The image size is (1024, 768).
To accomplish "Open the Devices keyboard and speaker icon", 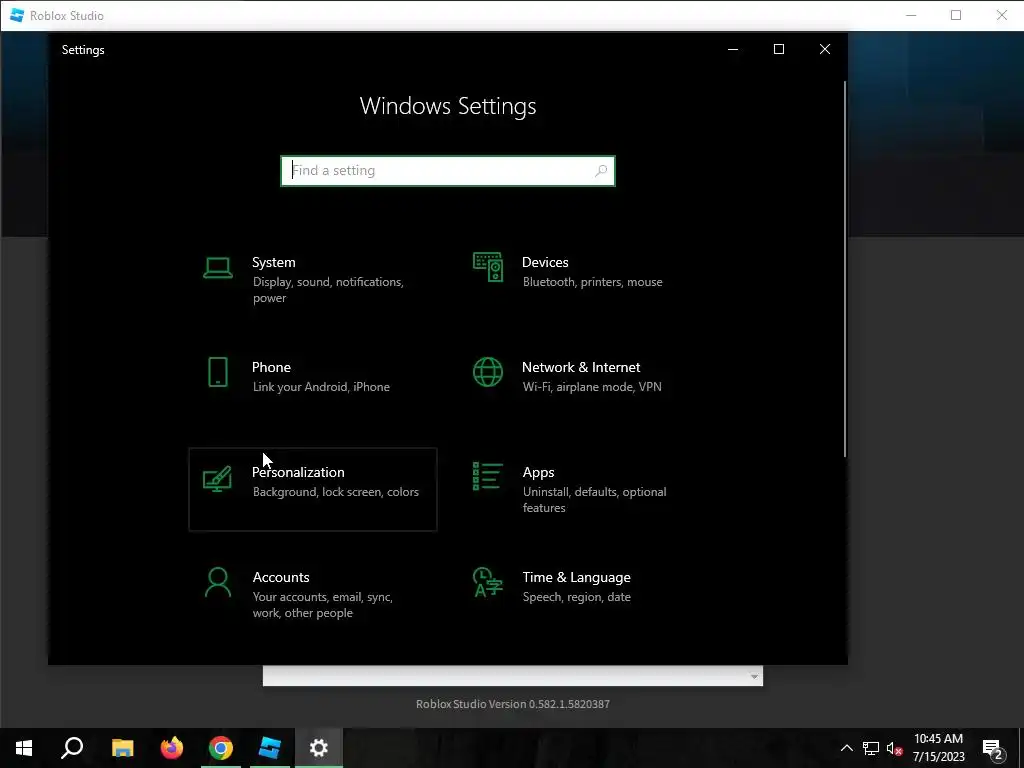I will (488, 267).
